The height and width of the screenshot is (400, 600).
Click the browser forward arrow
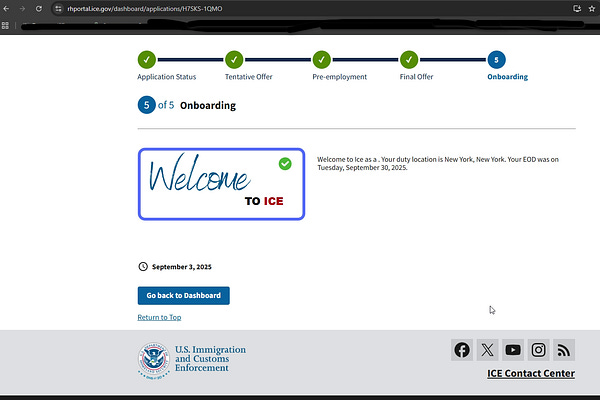[22, 8]
